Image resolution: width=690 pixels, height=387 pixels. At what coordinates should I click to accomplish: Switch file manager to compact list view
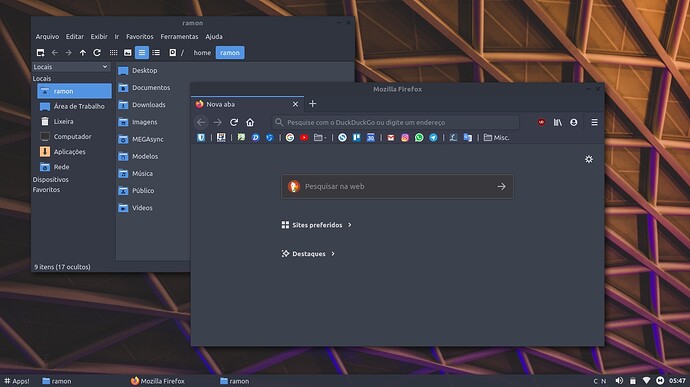[x=142, y=53]
